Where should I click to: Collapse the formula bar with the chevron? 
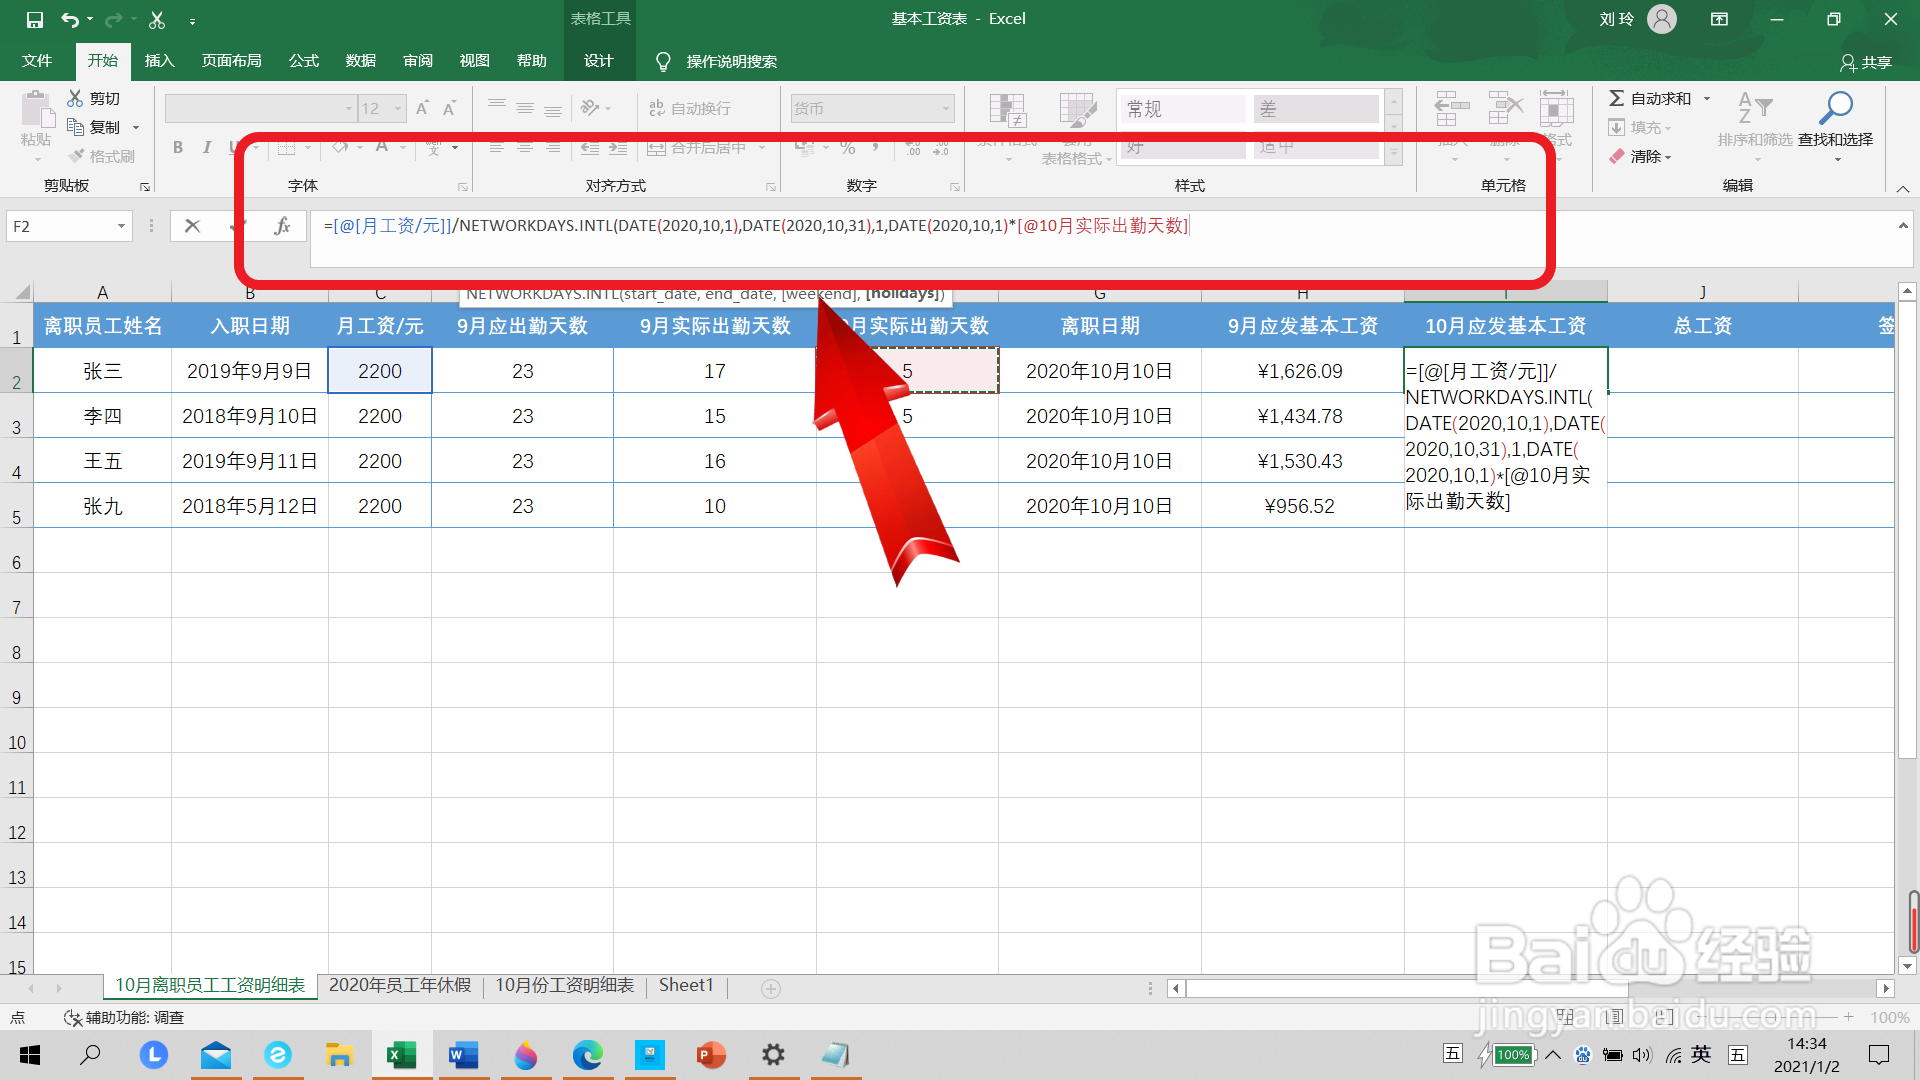(x=1902, y=226)
